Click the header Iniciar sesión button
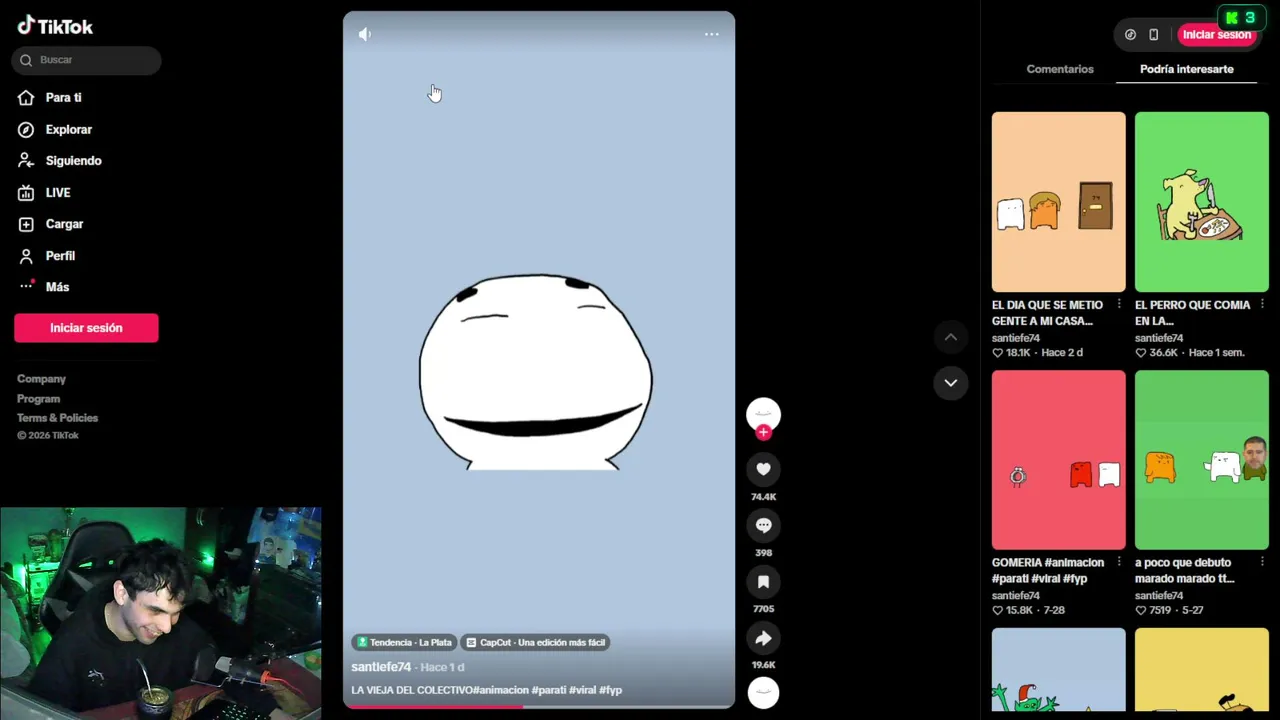Viewport: 1280px width, 720px height. (1216, 35)
